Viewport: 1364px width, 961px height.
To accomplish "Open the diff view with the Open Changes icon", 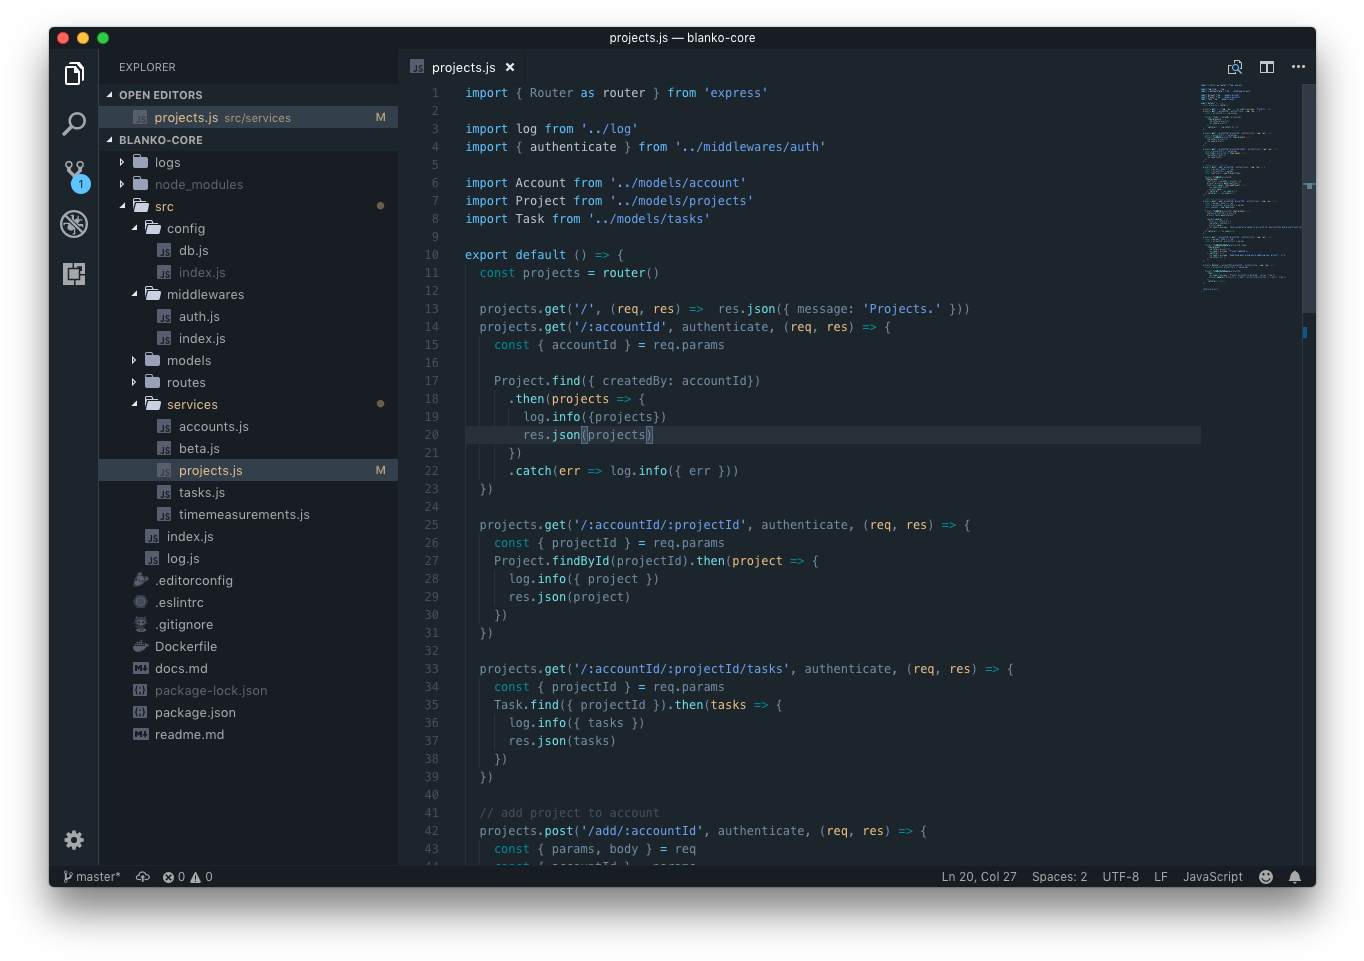I will (x=1234, y=67).
